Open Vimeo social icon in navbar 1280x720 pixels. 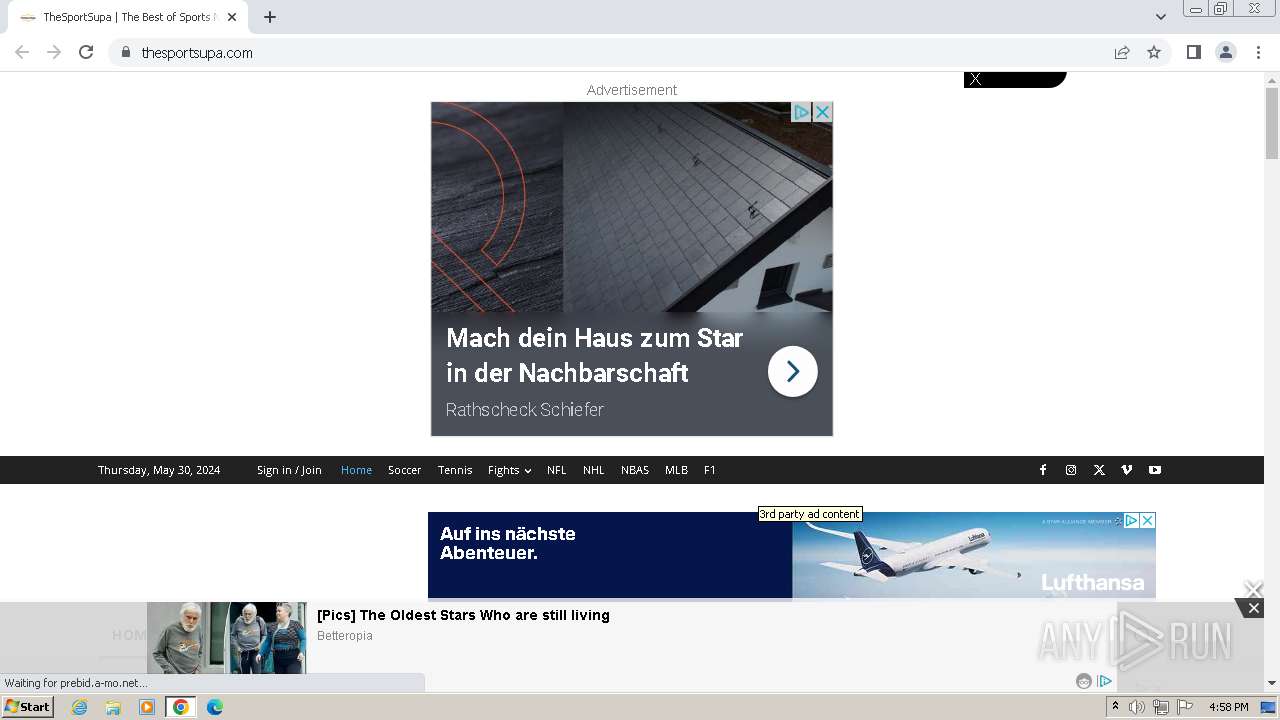(x=1127, y=470)
